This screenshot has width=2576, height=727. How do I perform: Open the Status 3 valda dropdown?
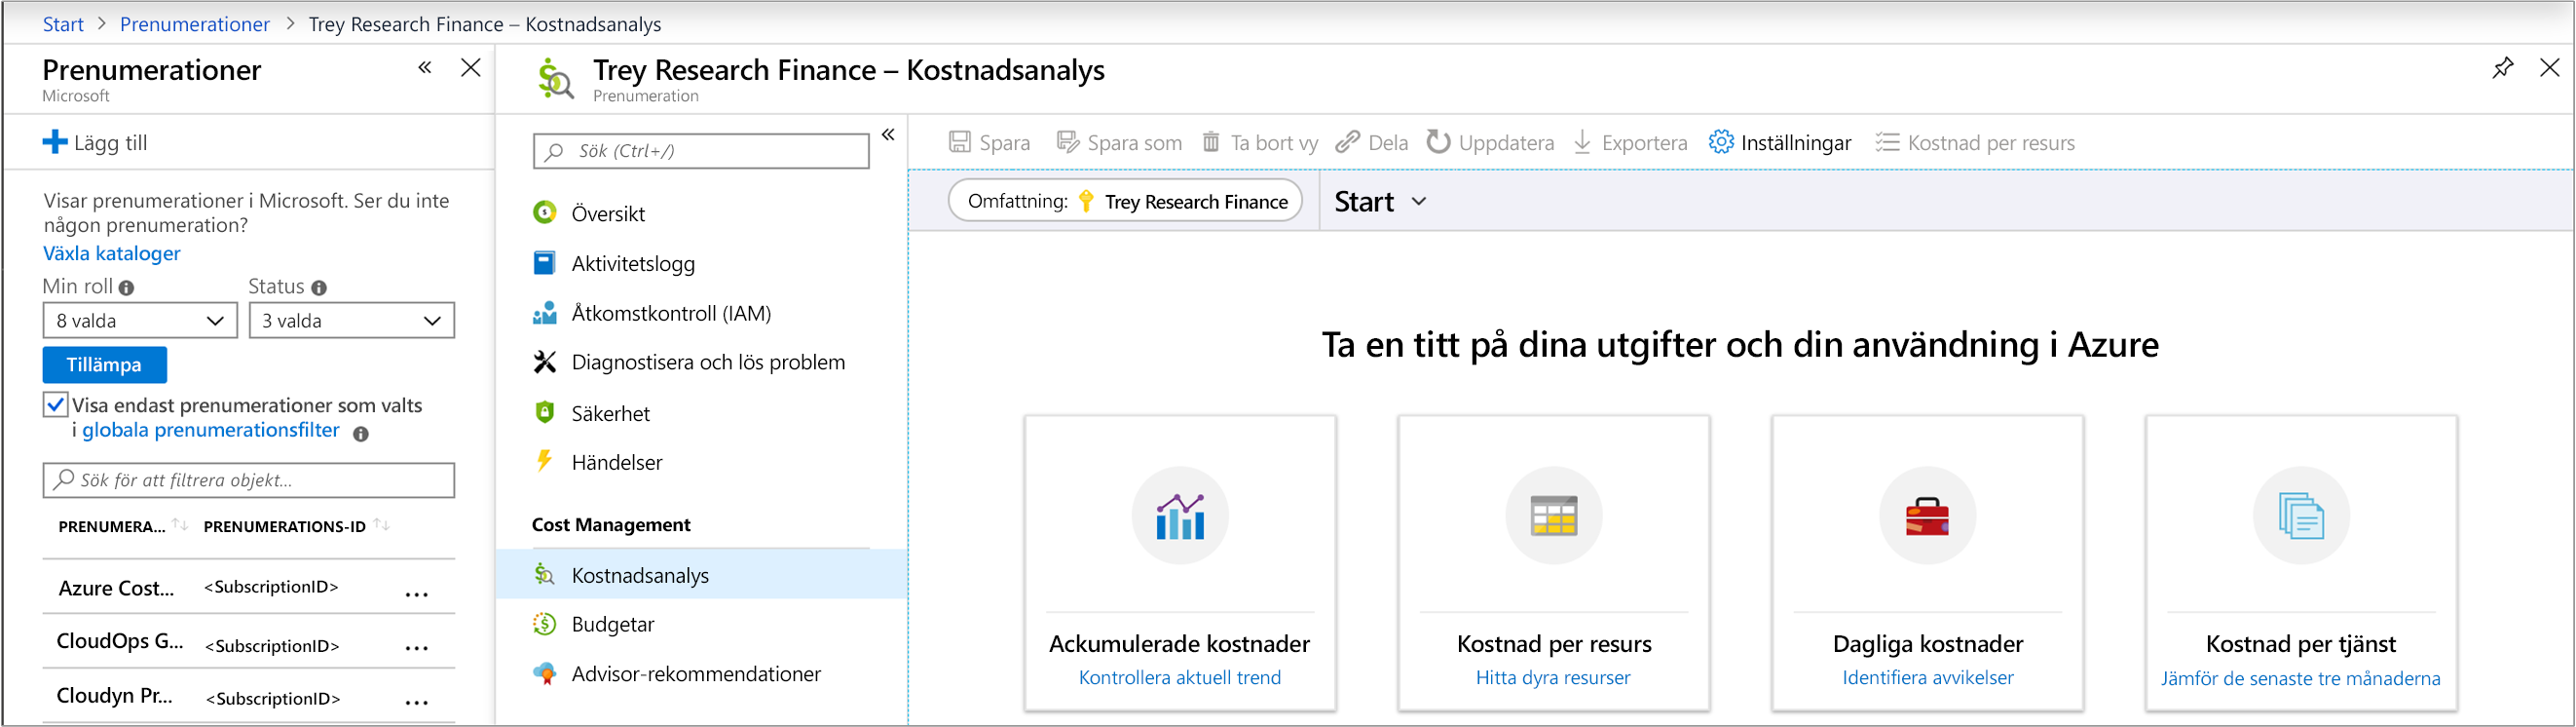pyautogui.click(x=352, y=321)
